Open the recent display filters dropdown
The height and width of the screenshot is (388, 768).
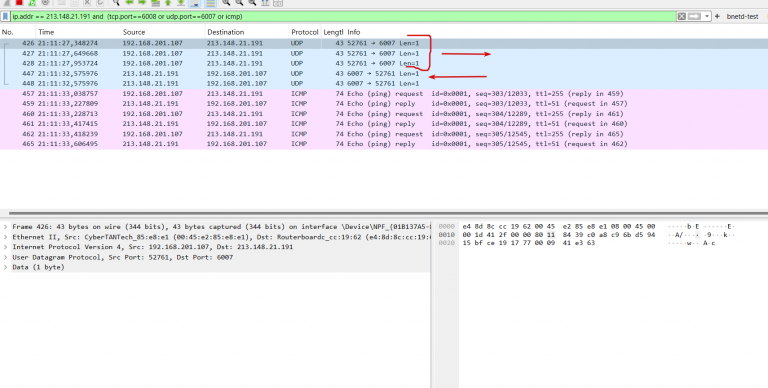707,16
